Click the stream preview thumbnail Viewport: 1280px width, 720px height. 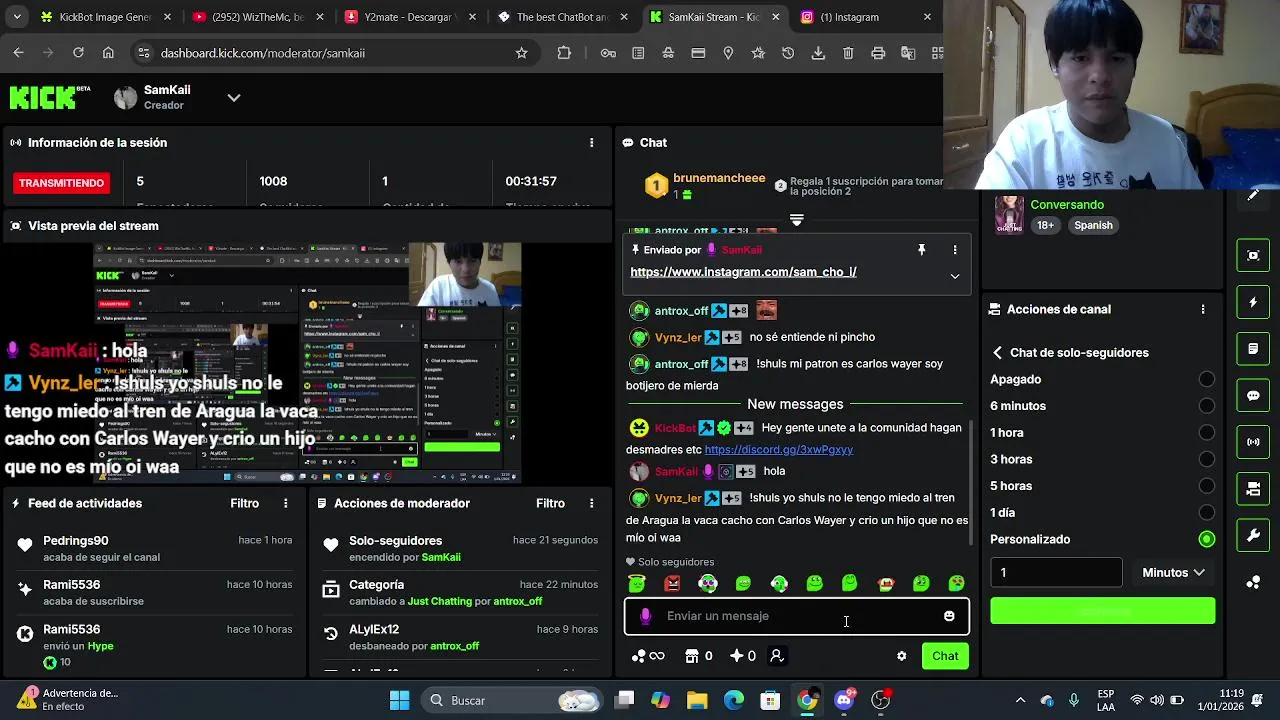point(307,362)
